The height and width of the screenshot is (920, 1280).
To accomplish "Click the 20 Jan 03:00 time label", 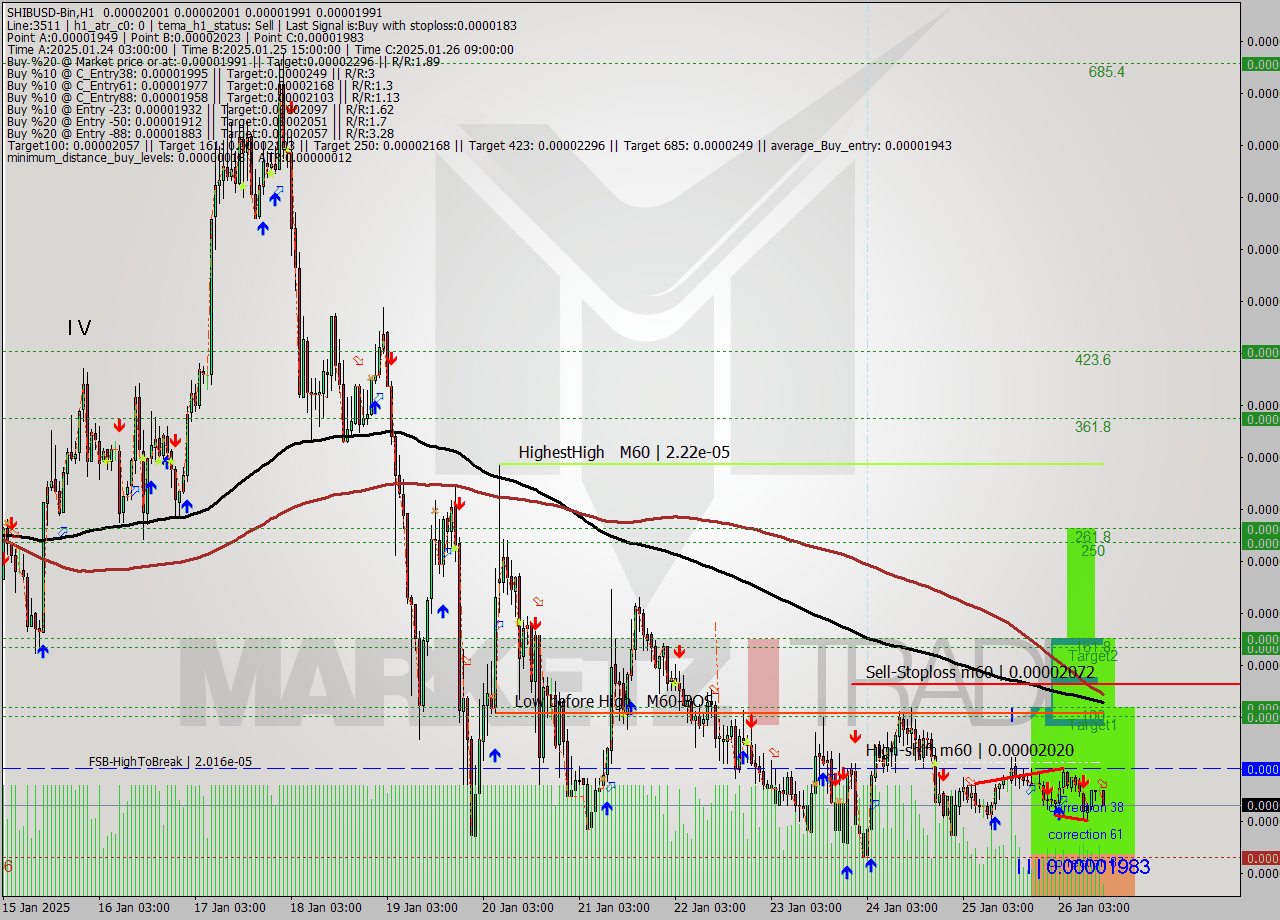I will [x=519, y=908].
